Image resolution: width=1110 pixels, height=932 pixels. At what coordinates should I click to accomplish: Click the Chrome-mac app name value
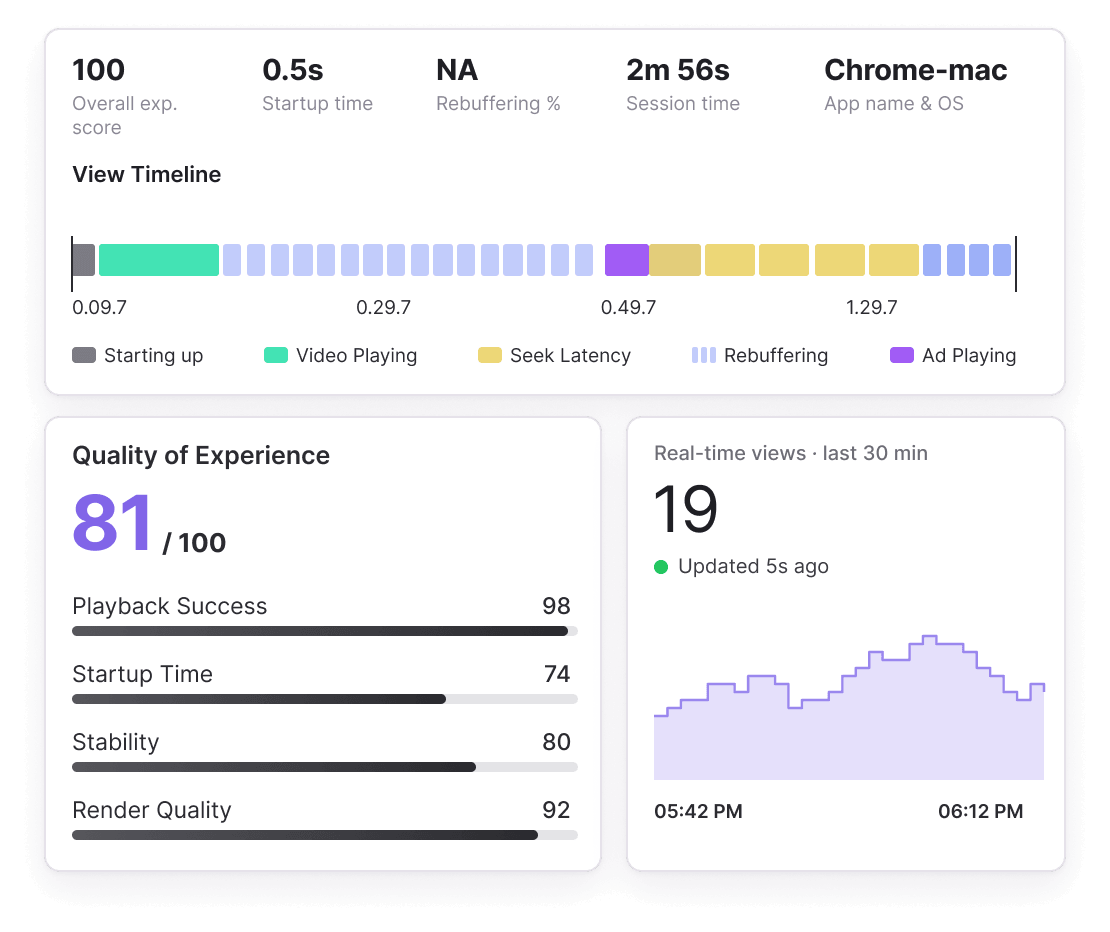coord(915,70)
